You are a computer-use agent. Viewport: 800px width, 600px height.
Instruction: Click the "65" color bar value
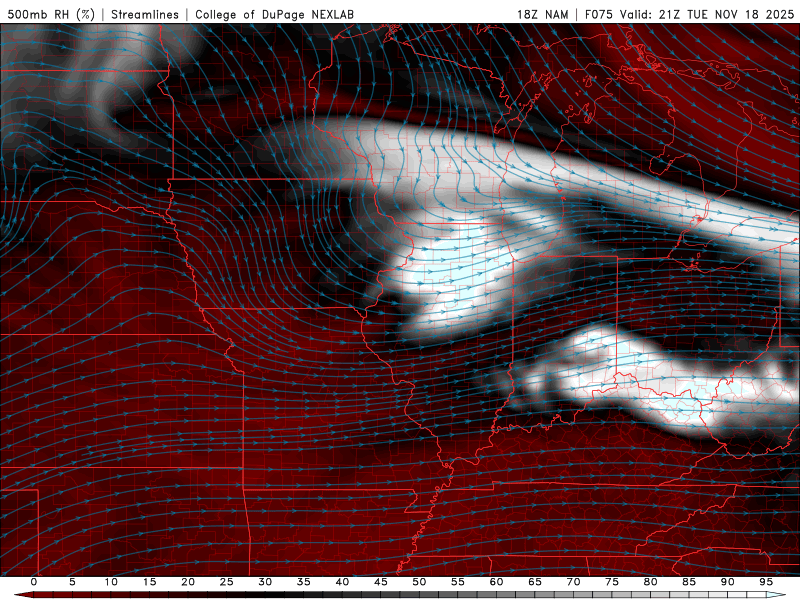coord(535,582)
